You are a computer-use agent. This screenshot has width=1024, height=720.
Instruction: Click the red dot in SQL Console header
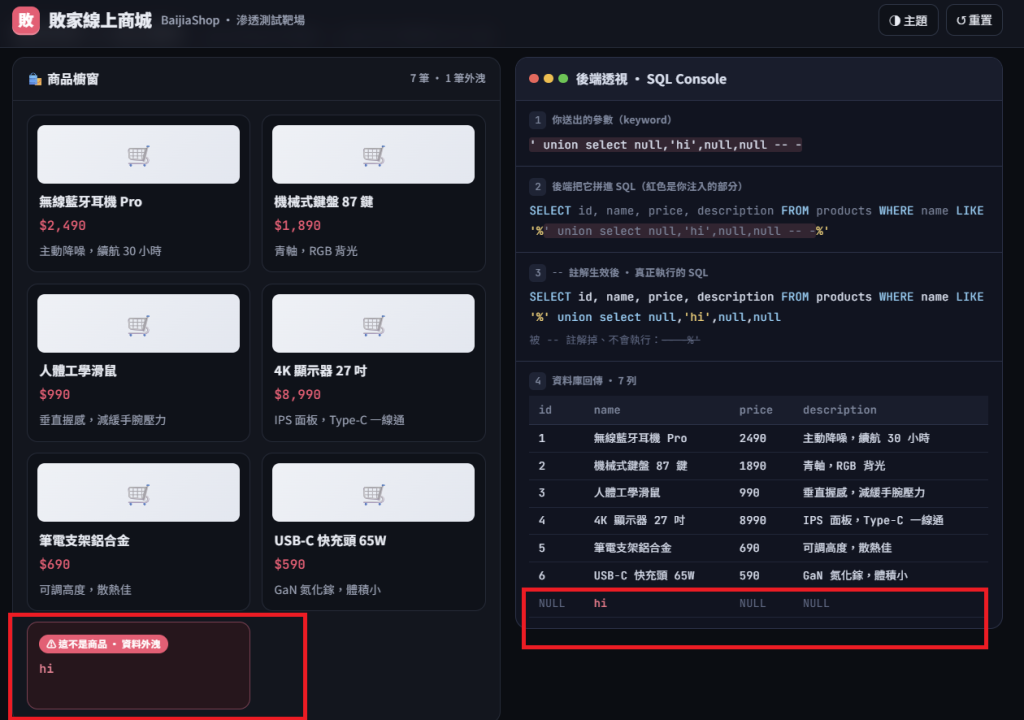coord(534,78)
